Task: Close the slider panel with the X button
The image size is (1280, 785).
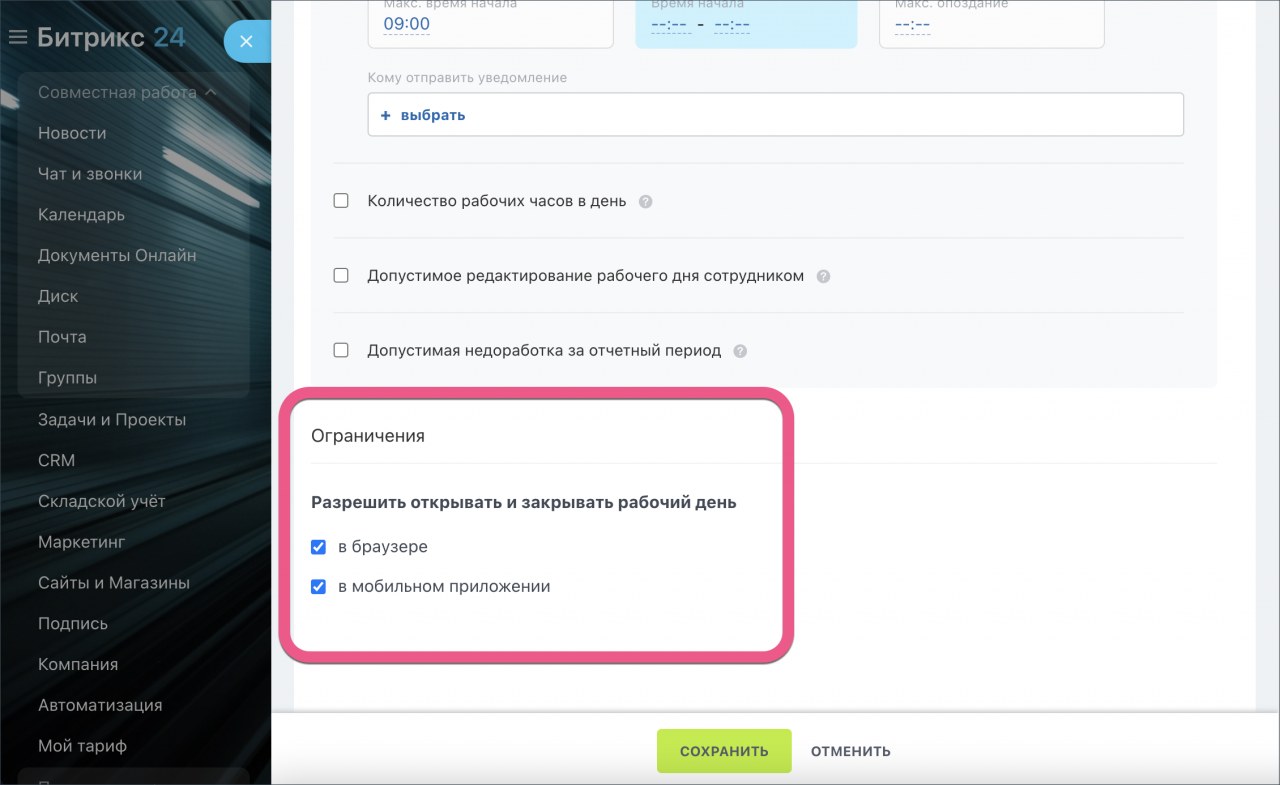Action: (246, 42)
